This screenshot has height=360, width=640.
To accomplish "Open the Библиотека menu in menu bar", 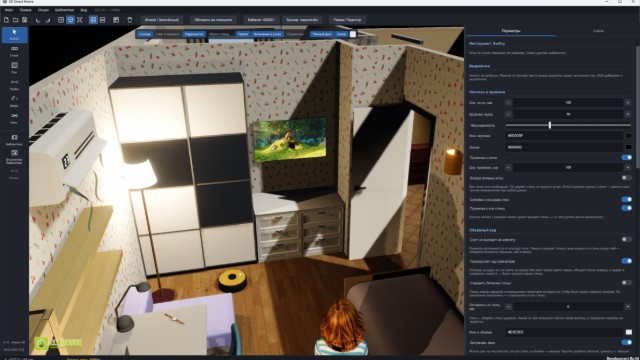I will coord(64,10).
